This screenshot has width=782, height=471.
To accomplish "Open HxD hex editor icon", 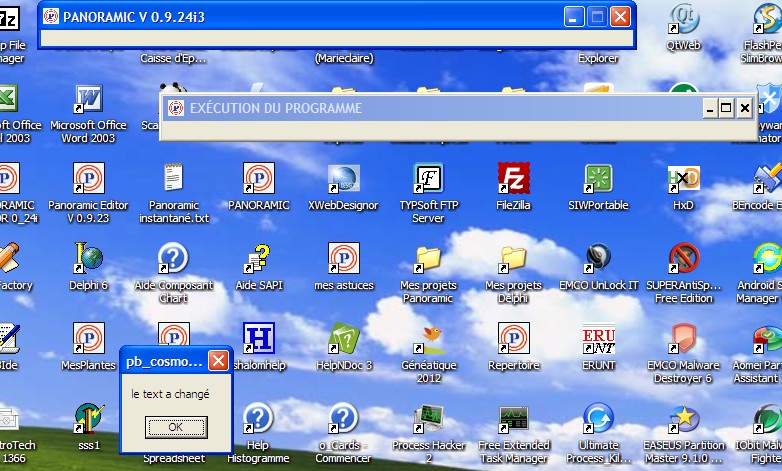I will [683, 178].
